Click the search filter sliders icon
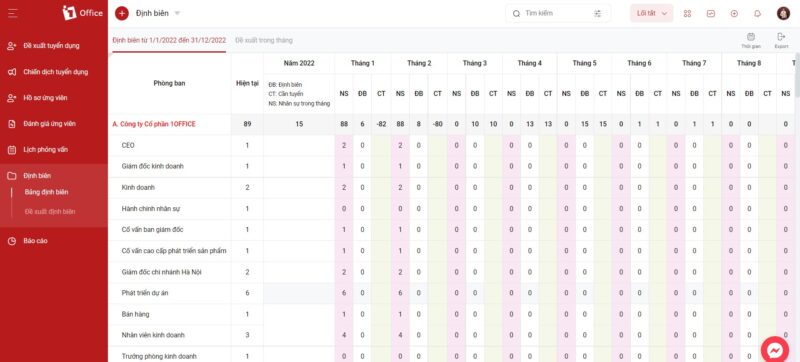 [x=597, y=14]
